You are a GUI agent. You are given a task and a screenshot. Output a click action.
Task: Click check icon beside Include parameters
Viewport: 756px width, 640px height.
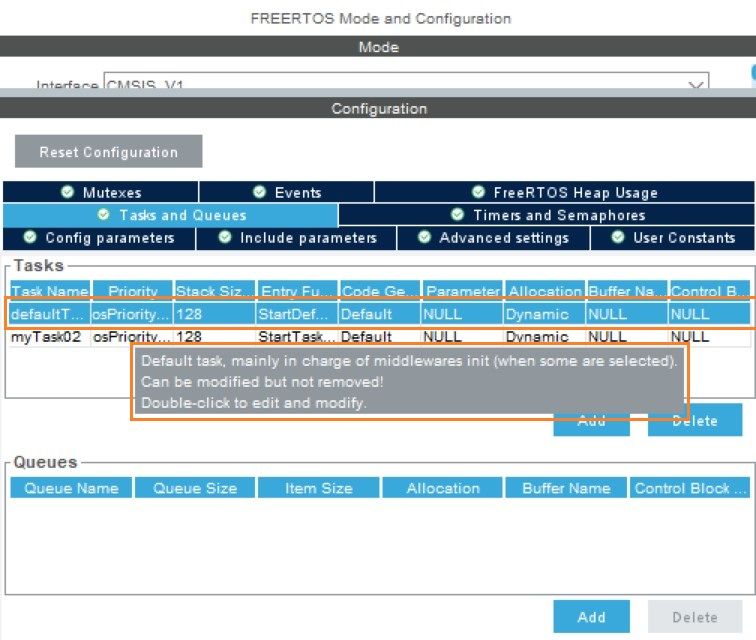pos(225,237)
